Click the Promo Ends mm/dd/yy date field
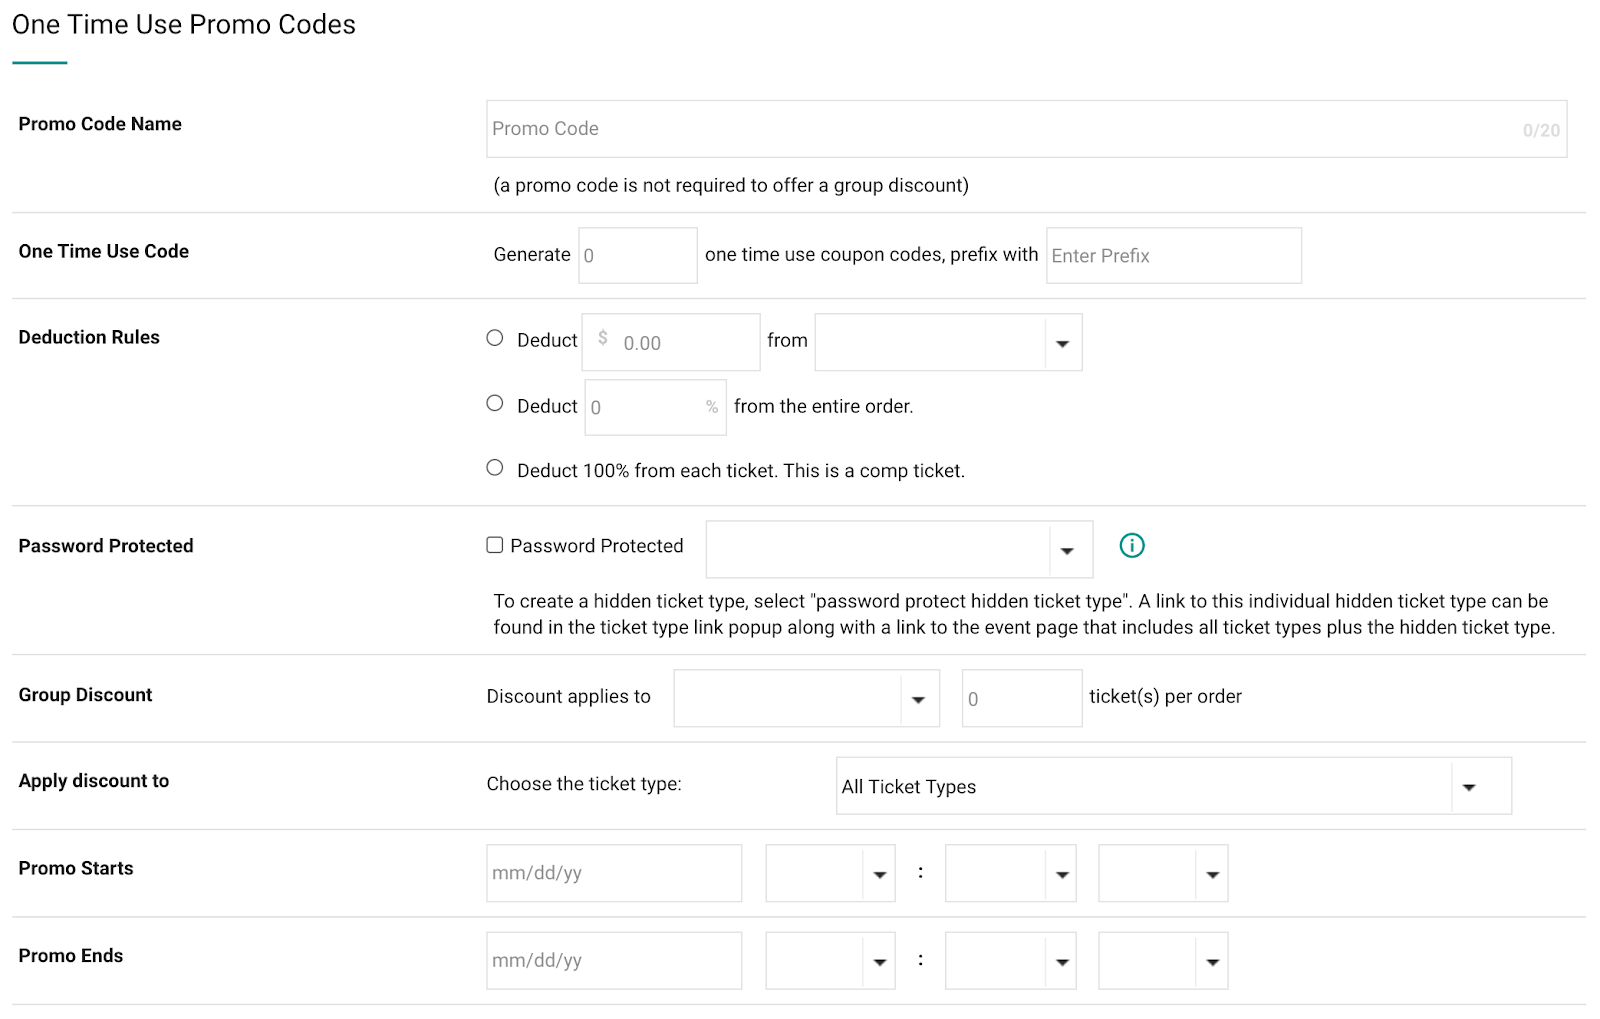This screenshot has height=1019, width=1600. (613, 960)
